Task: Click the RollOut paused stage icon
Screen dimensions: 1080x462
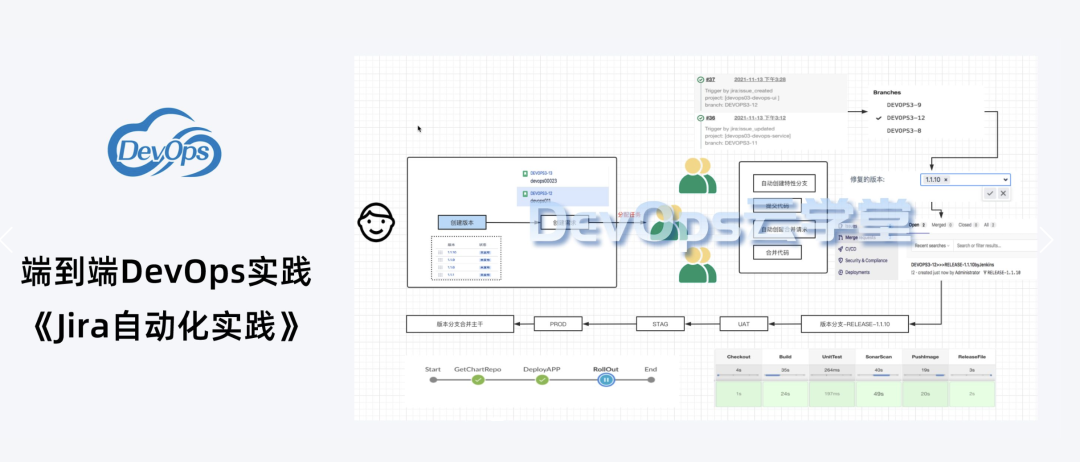Action: pyautogui.click(x=606, y=379)
